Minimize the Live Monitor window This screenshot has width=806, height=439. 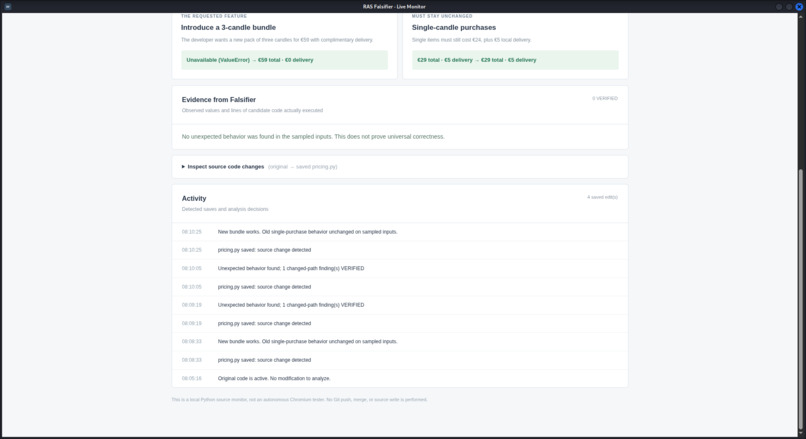click(779, 7)
